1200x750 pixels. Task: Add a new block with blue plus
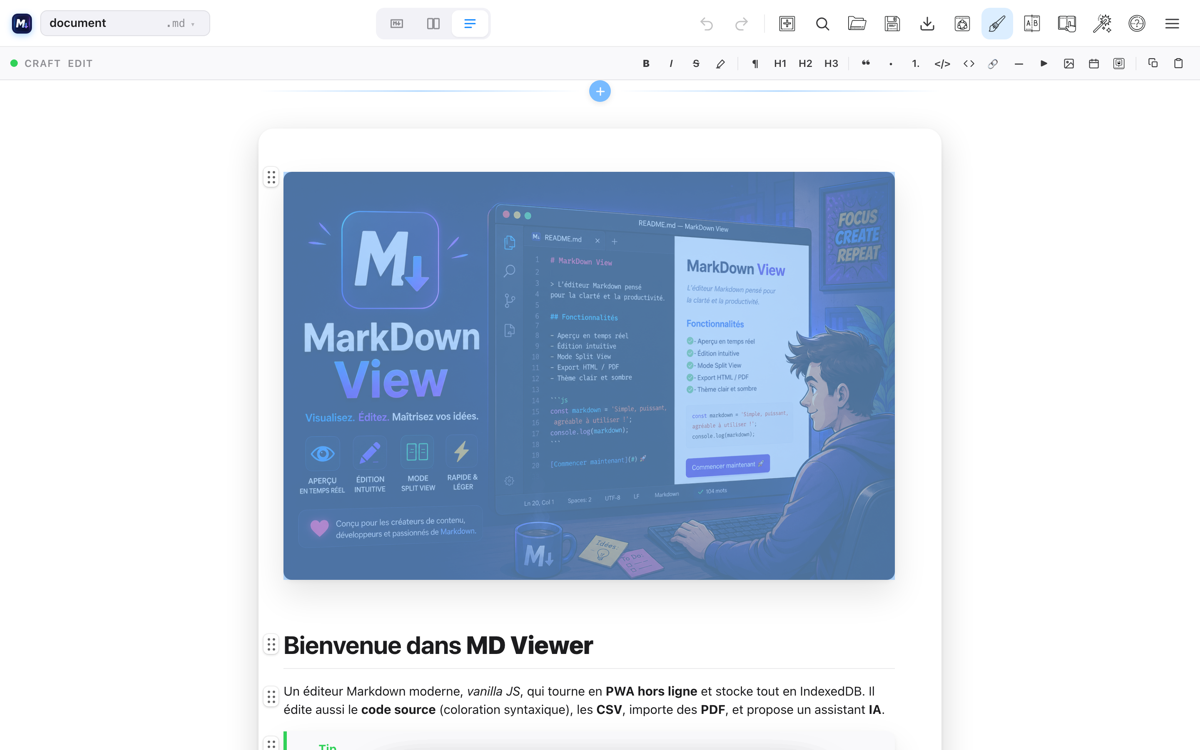600,91
